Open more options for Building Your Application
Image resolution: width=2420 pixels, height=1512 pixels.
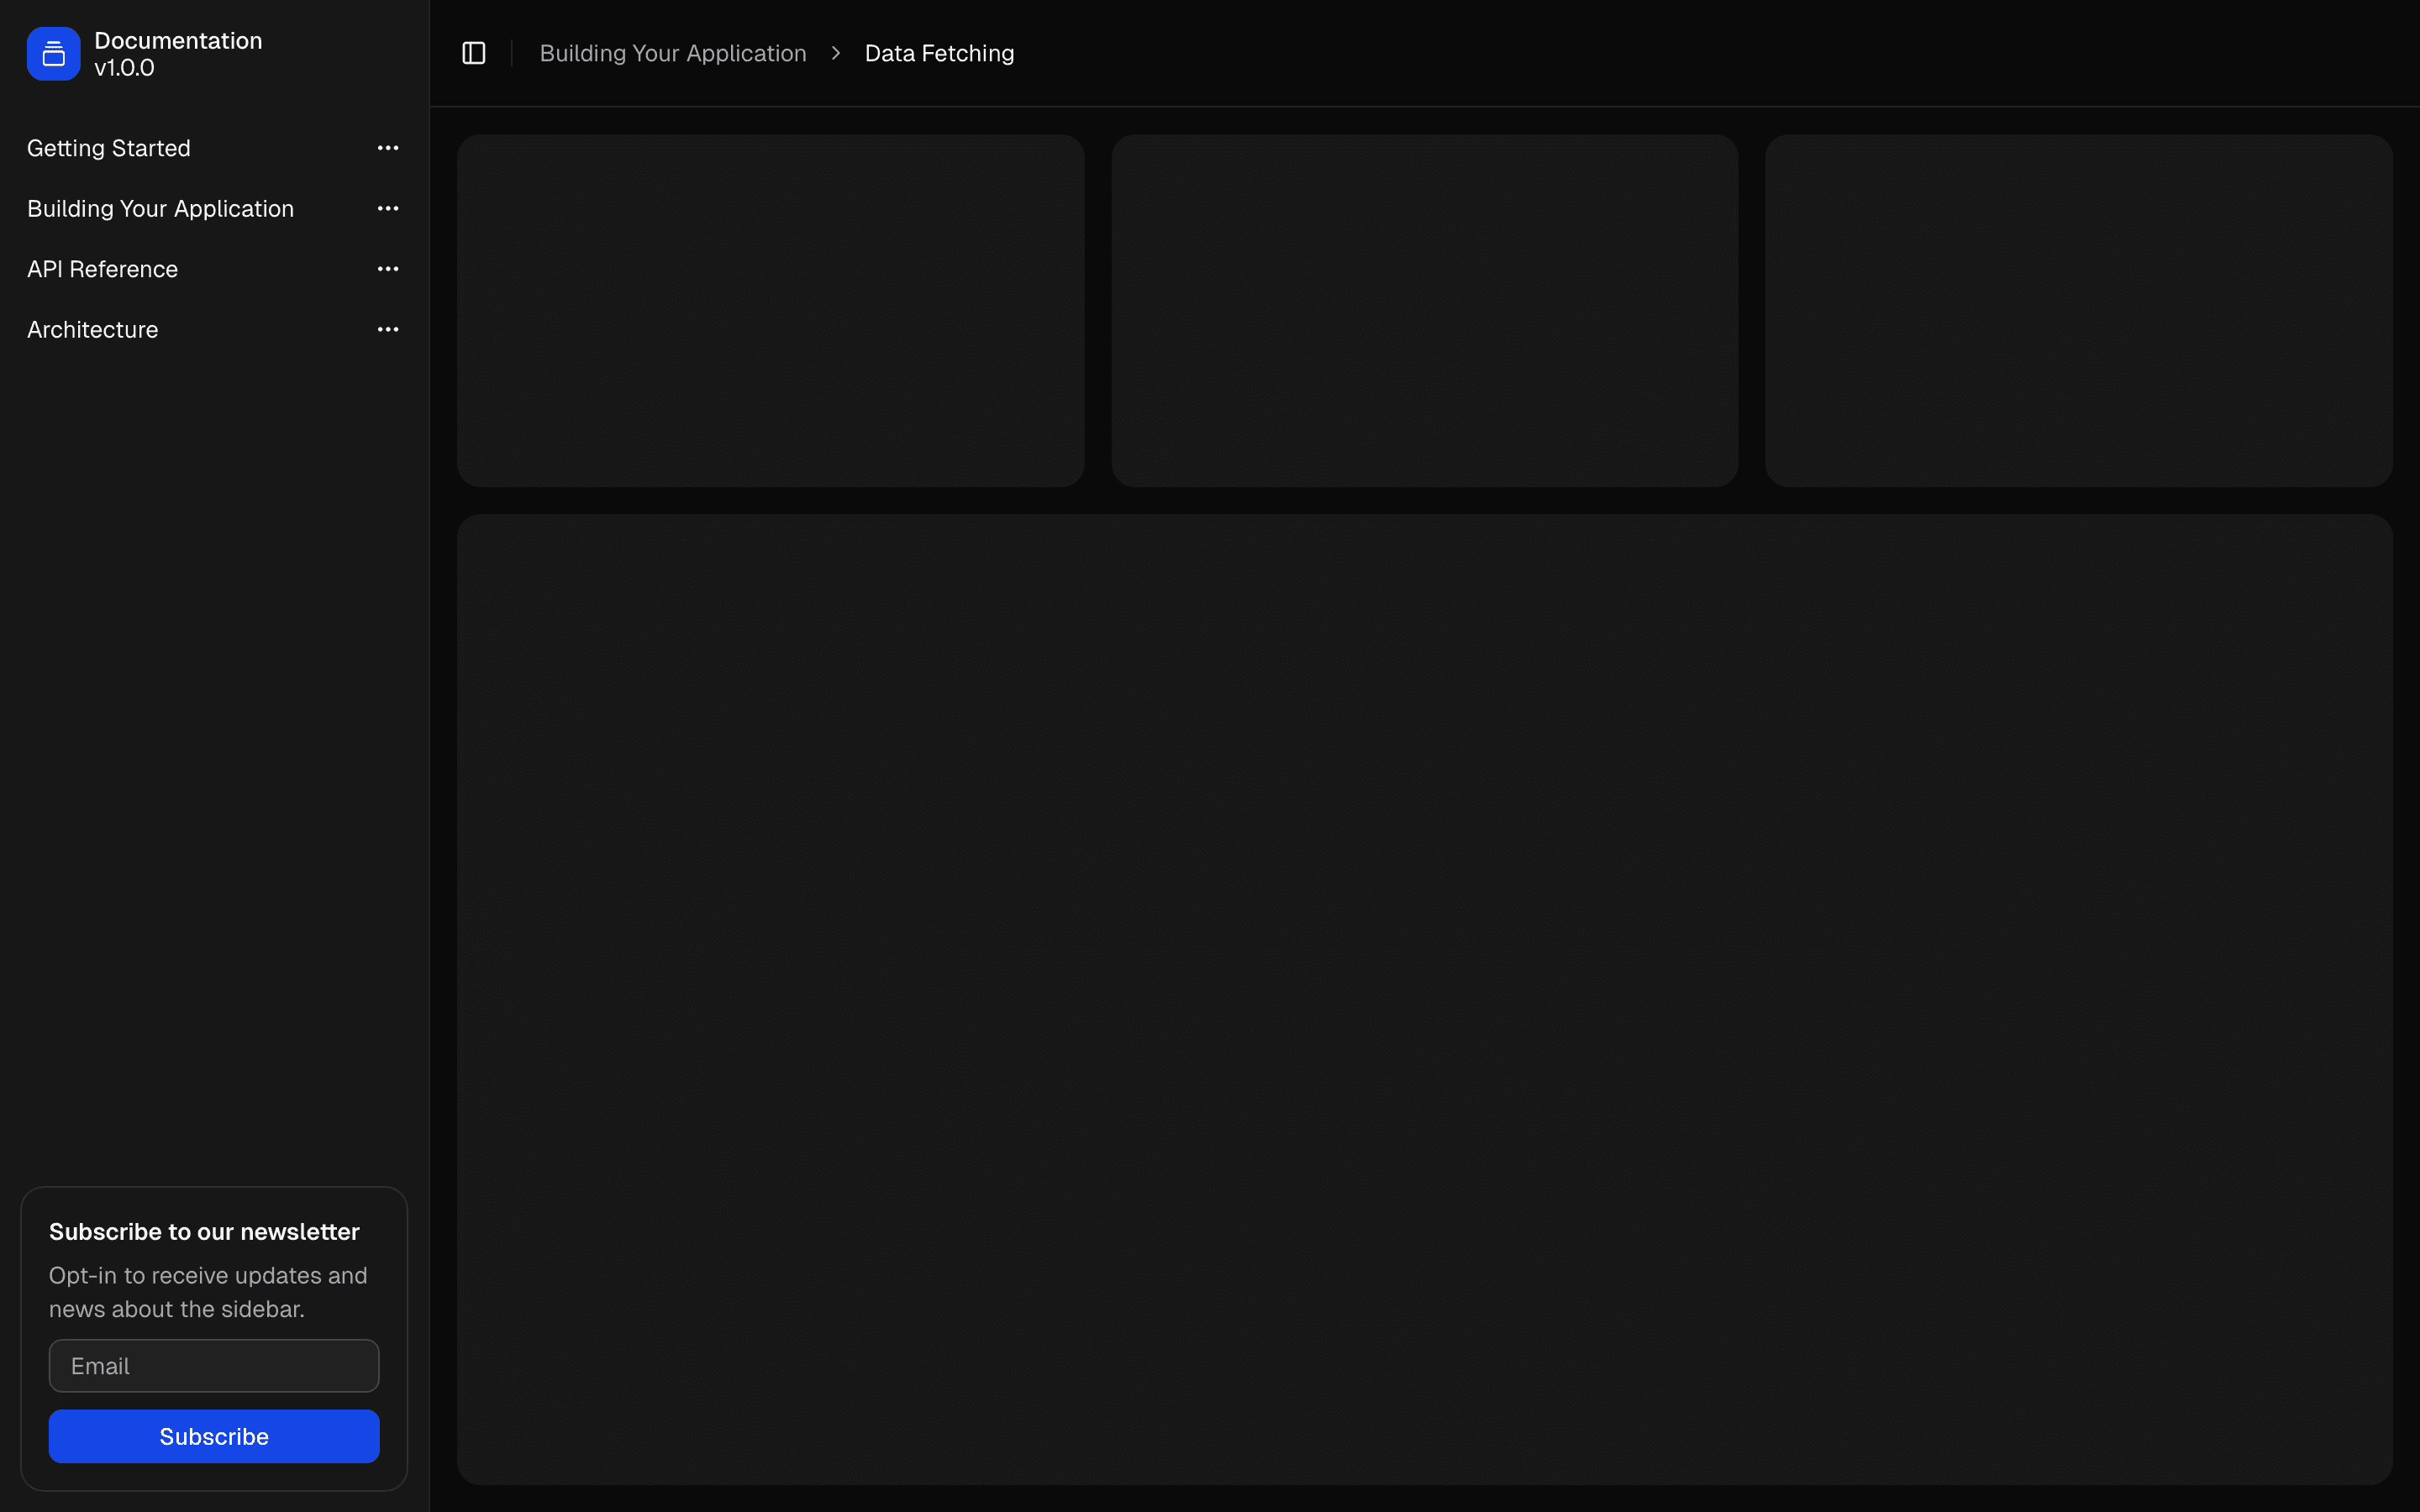(x=388, y=209)
